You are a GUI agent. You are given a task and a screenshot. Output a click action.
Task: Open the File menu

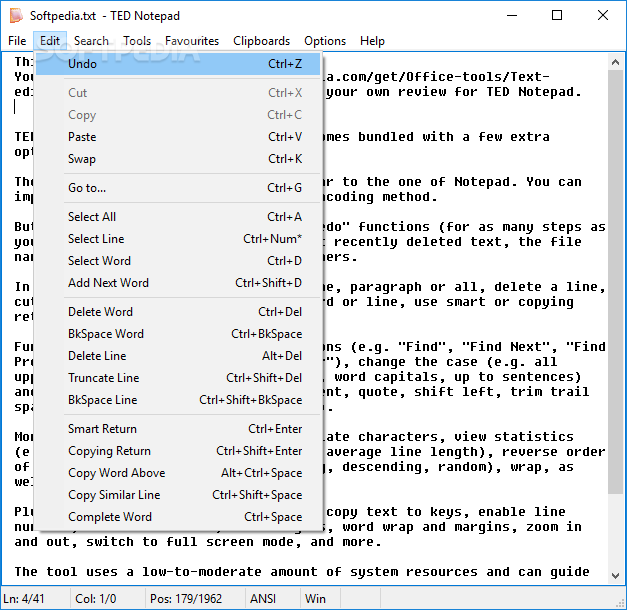pyautogui.click(x=17, y=41)
